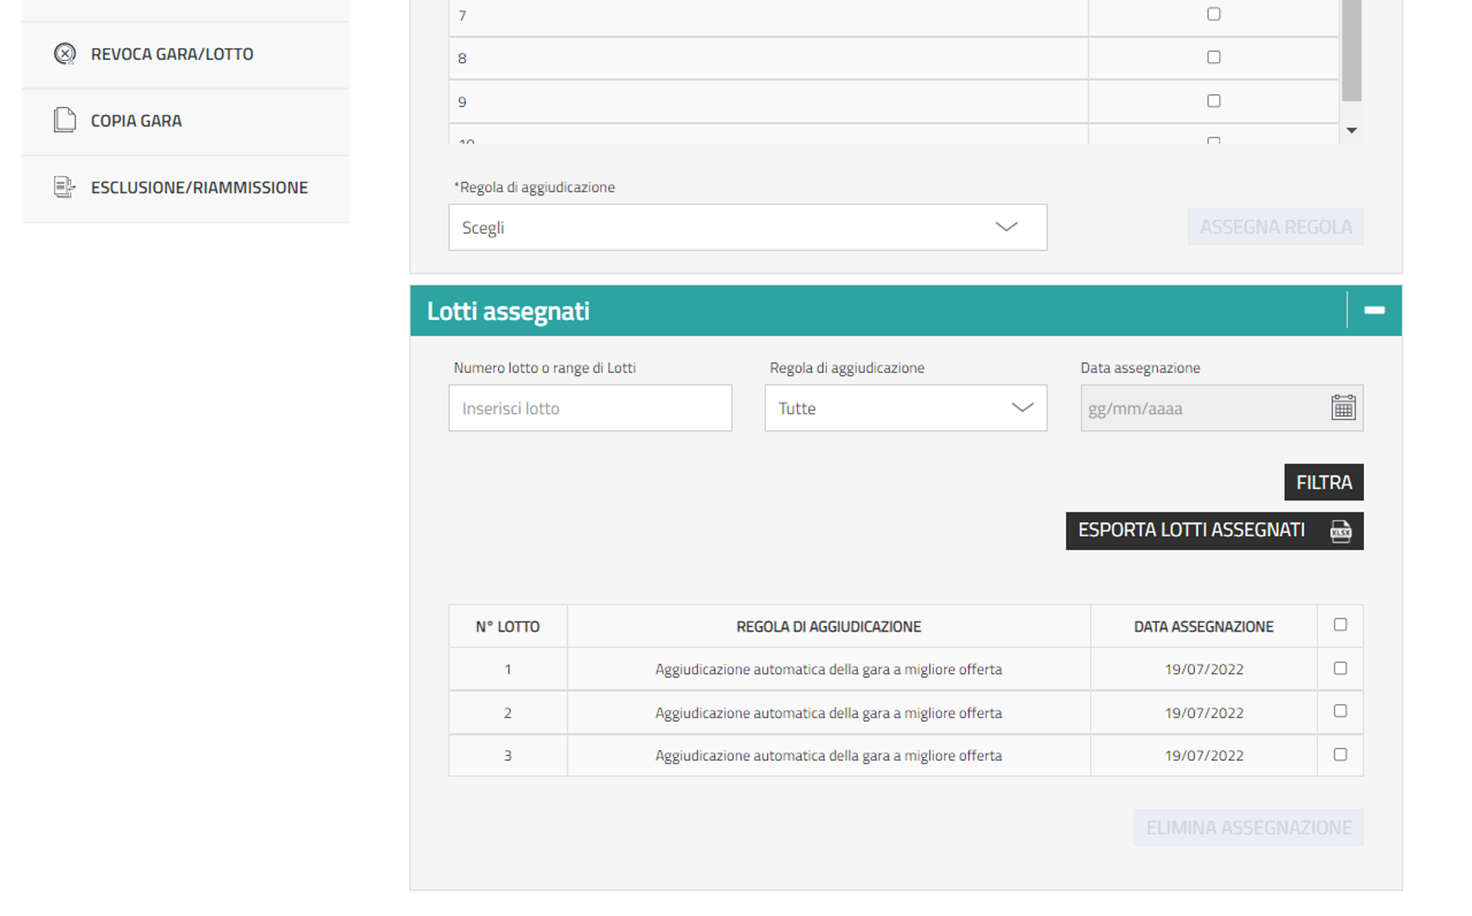Click the lots list vertical scrollbar thumb

(1352, 50)
